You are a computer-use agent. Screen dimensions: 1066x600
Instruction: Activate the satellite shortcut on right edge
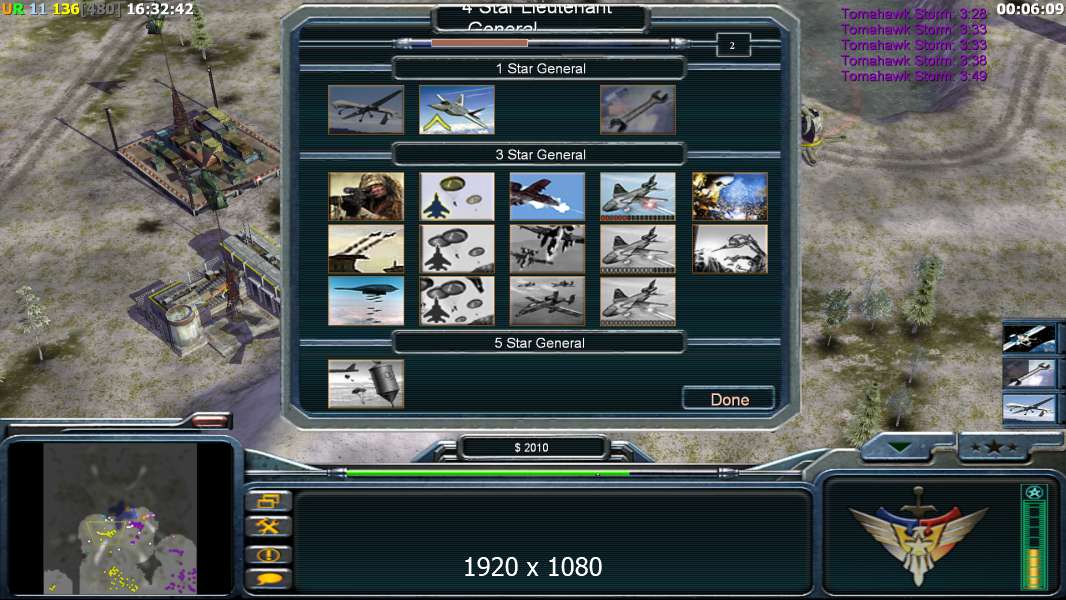tap(1030, 338)
